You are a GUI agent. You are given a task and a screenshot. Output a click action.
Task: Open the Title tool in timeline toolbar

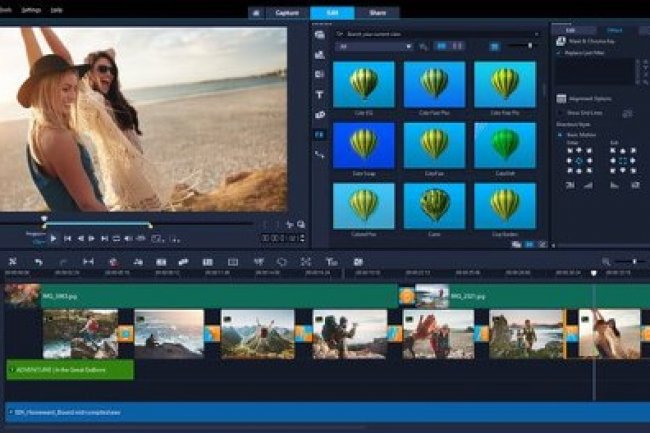pyautogui.click(x=331, y=262)
